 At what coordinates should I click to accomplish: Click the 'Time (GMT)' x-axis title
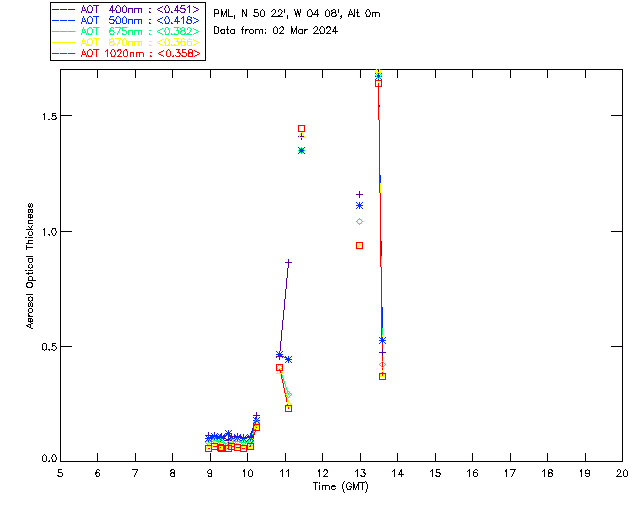click(x=340, y=487)
